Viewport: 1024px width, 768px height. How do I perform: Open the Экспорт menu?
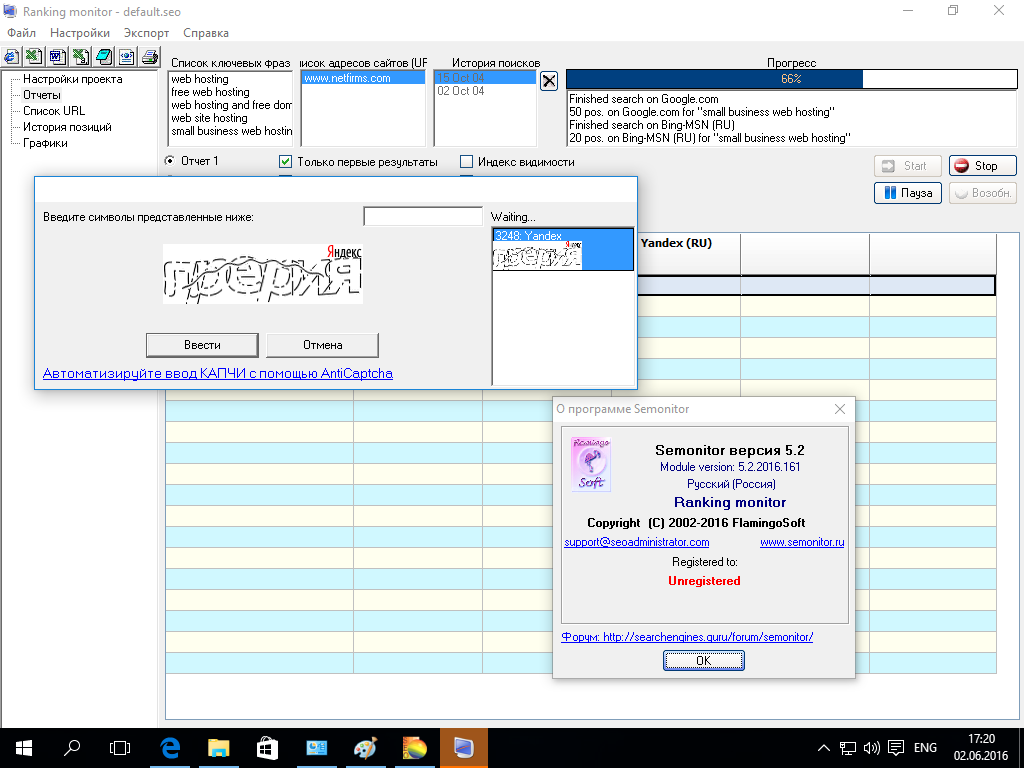146,33
